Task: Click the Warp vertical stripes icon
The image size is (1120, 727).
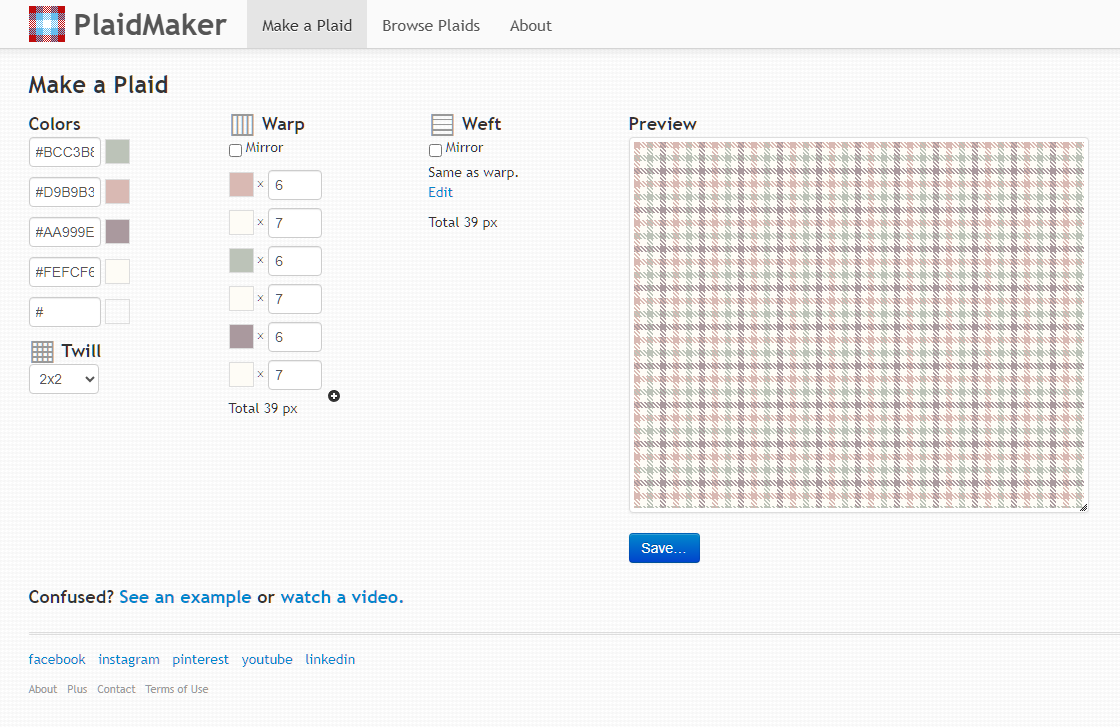Action: [242, 124]
